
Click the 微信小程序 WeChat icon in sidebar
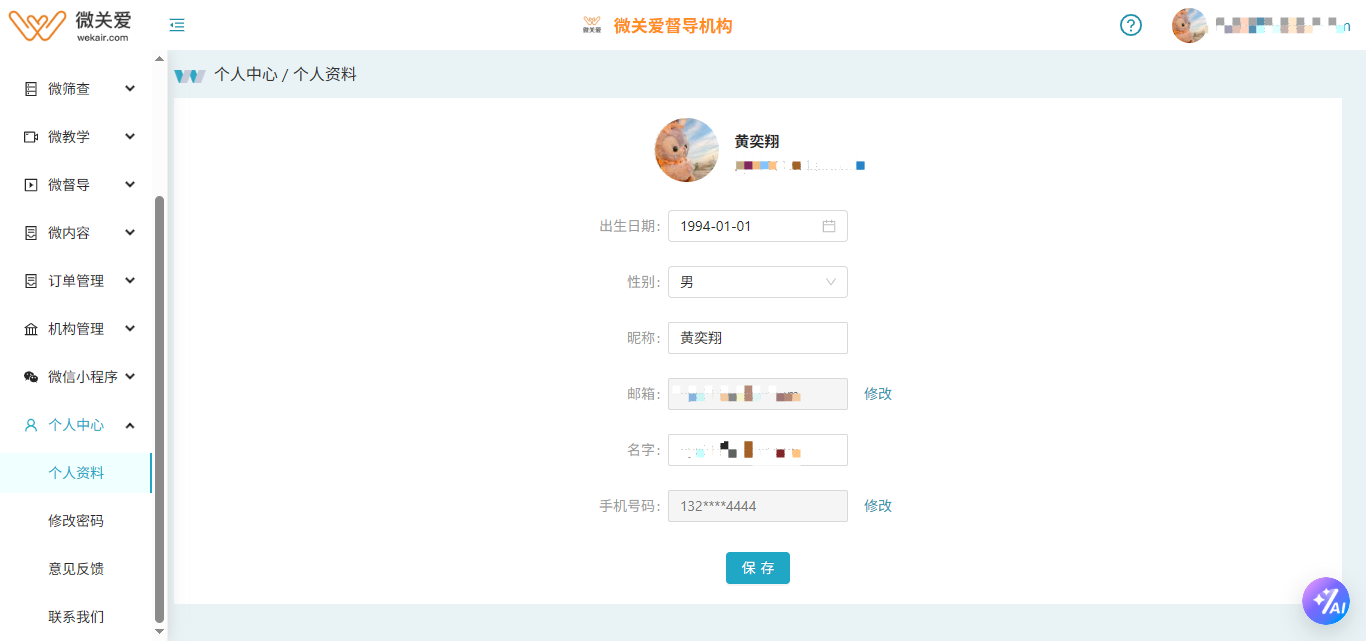(31, 377)
